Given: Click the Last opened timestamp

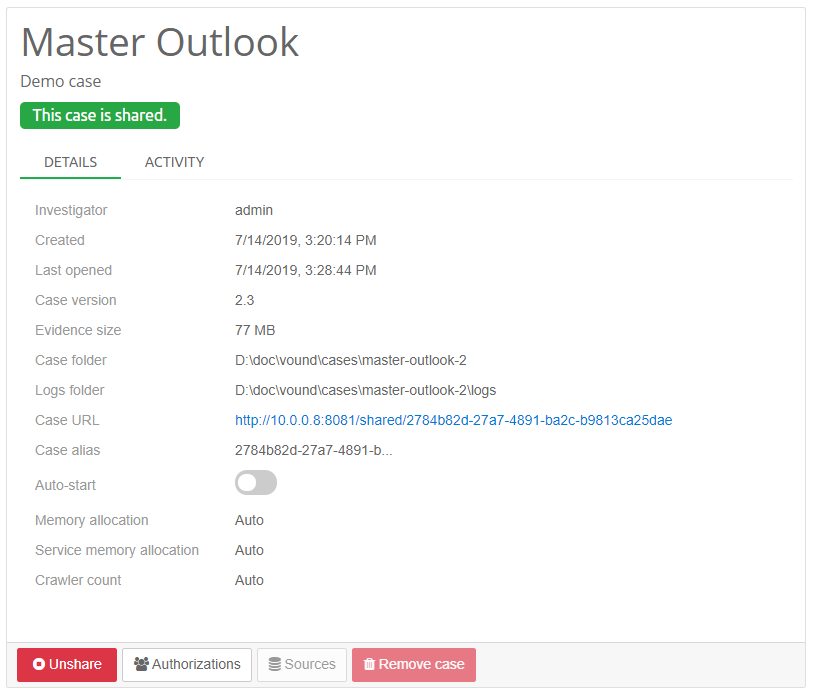Looking at the screenshot, I should point(305,270).
